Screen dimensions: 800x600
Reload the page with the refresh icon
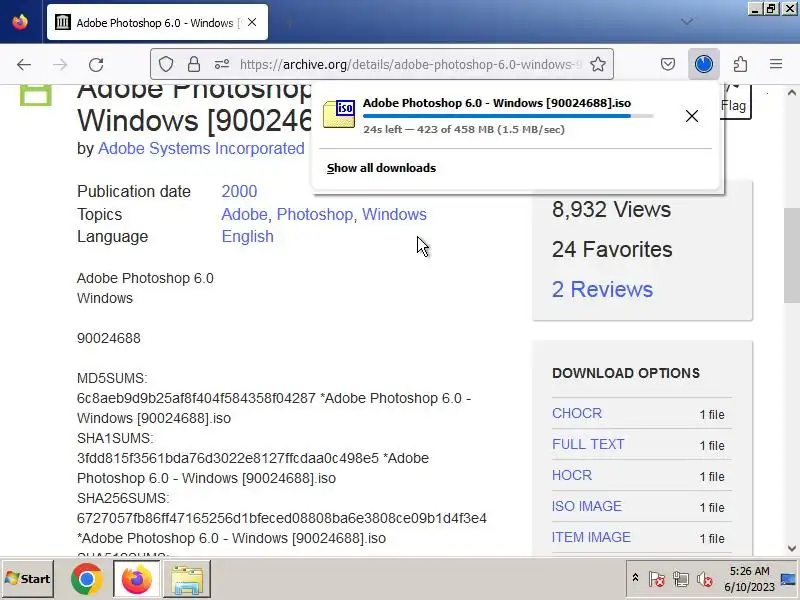tap(96, 64)
